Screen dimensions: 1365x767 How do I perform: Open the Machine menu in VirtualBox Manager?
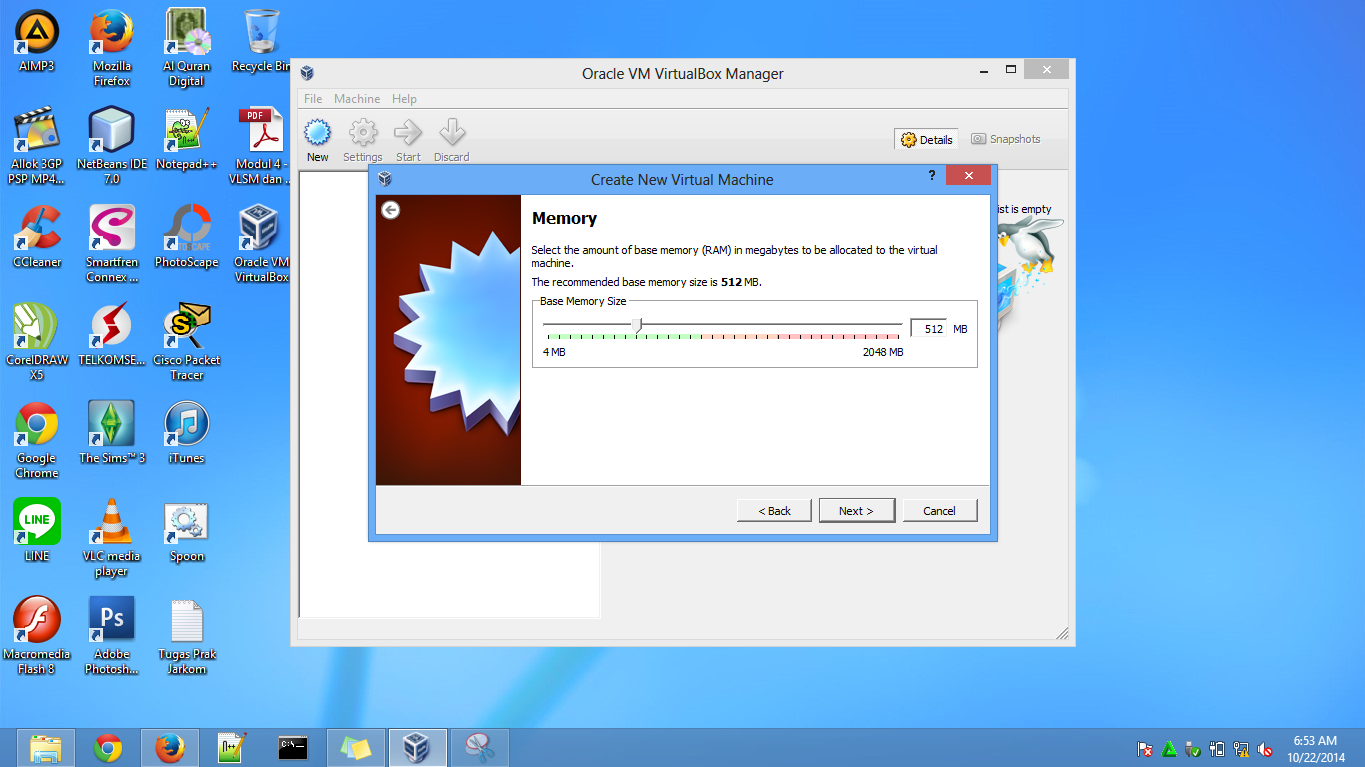pyautogui.click(x=357, y=99)
